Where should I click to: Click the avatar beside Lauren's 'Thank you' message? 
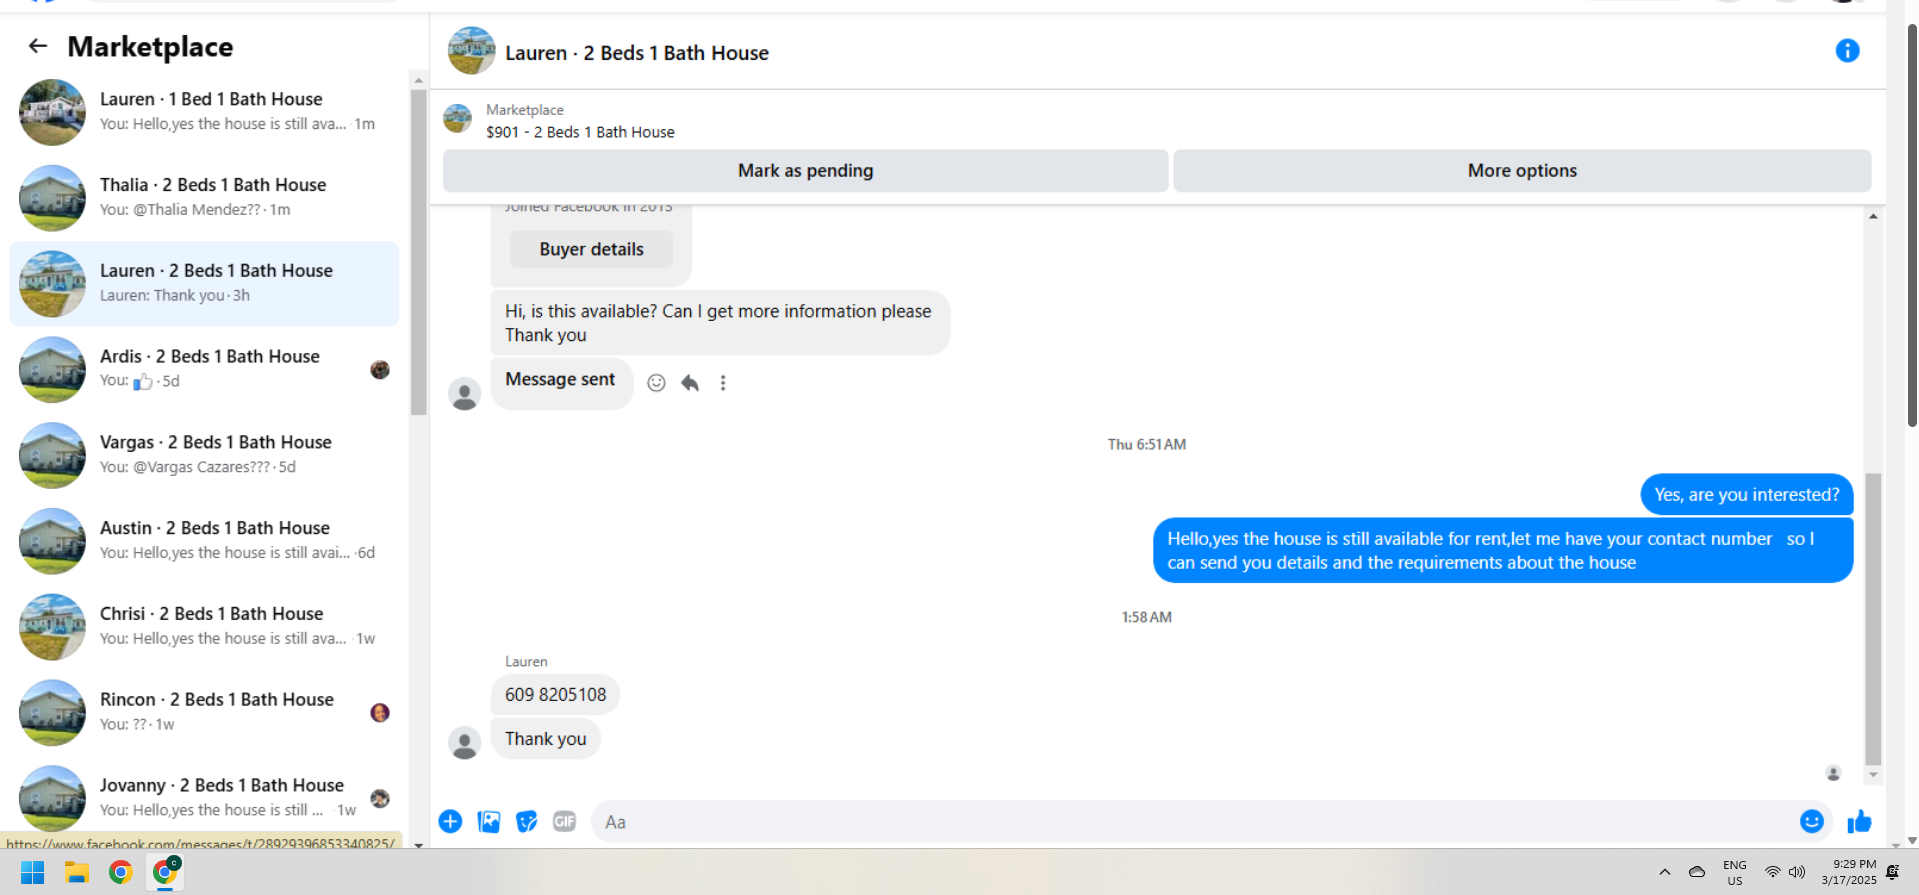pos(464,743)
